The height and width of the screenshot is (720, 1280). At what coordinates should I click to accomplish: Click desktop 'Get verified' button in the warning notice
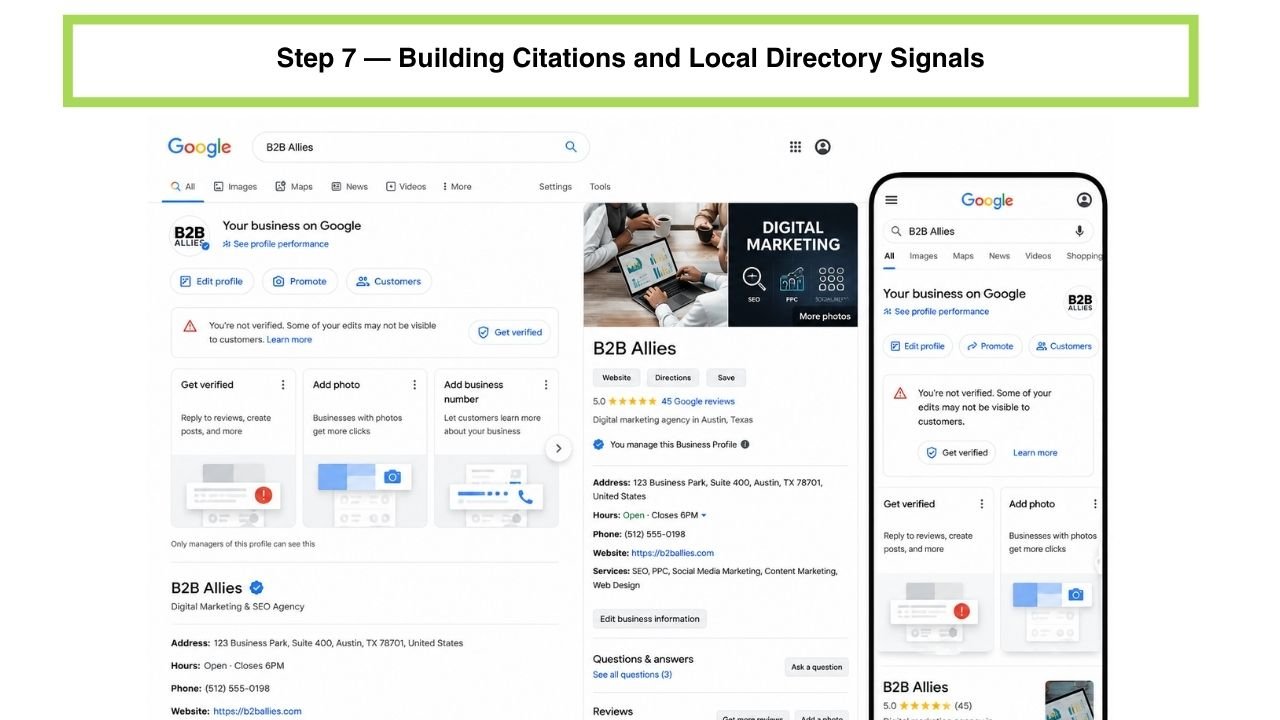click(509, 333)
